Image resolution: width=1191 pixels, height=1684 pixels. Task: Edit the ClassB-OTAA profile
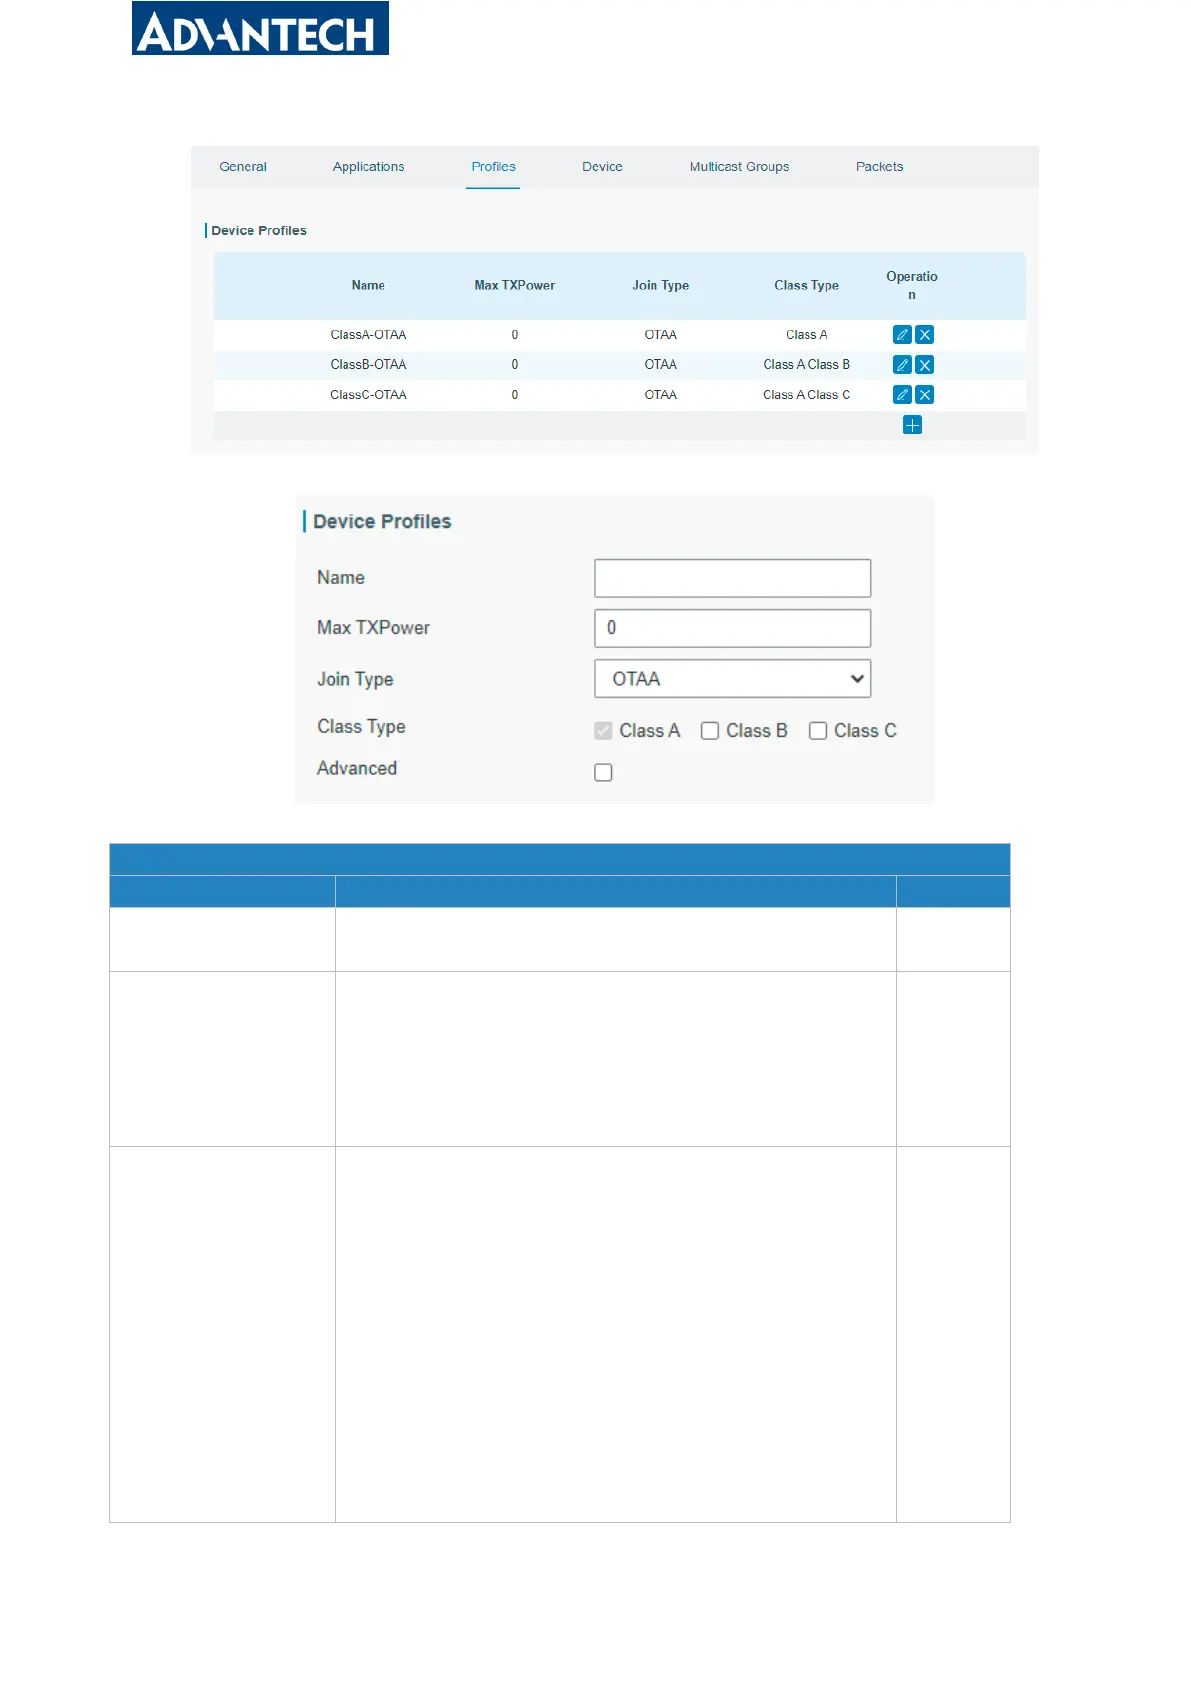[x=901, y=365]
